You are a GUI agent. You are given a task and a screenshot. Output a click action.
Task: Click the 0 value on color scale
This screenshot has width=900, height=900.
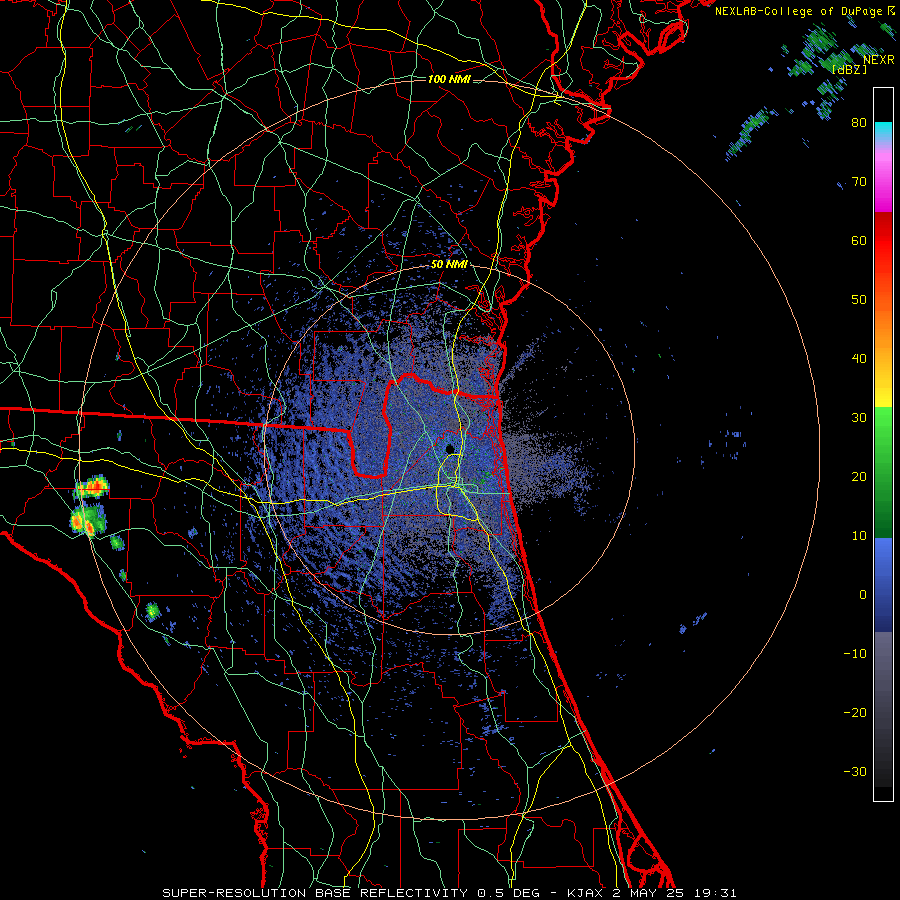[x=863, y=595]
